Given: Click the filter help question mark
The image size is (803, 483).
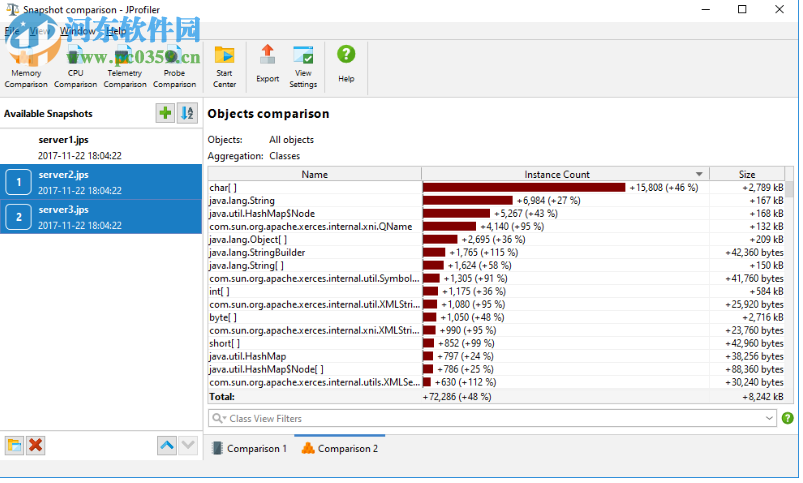Looking at the screenshot, I should coord(788,418).
